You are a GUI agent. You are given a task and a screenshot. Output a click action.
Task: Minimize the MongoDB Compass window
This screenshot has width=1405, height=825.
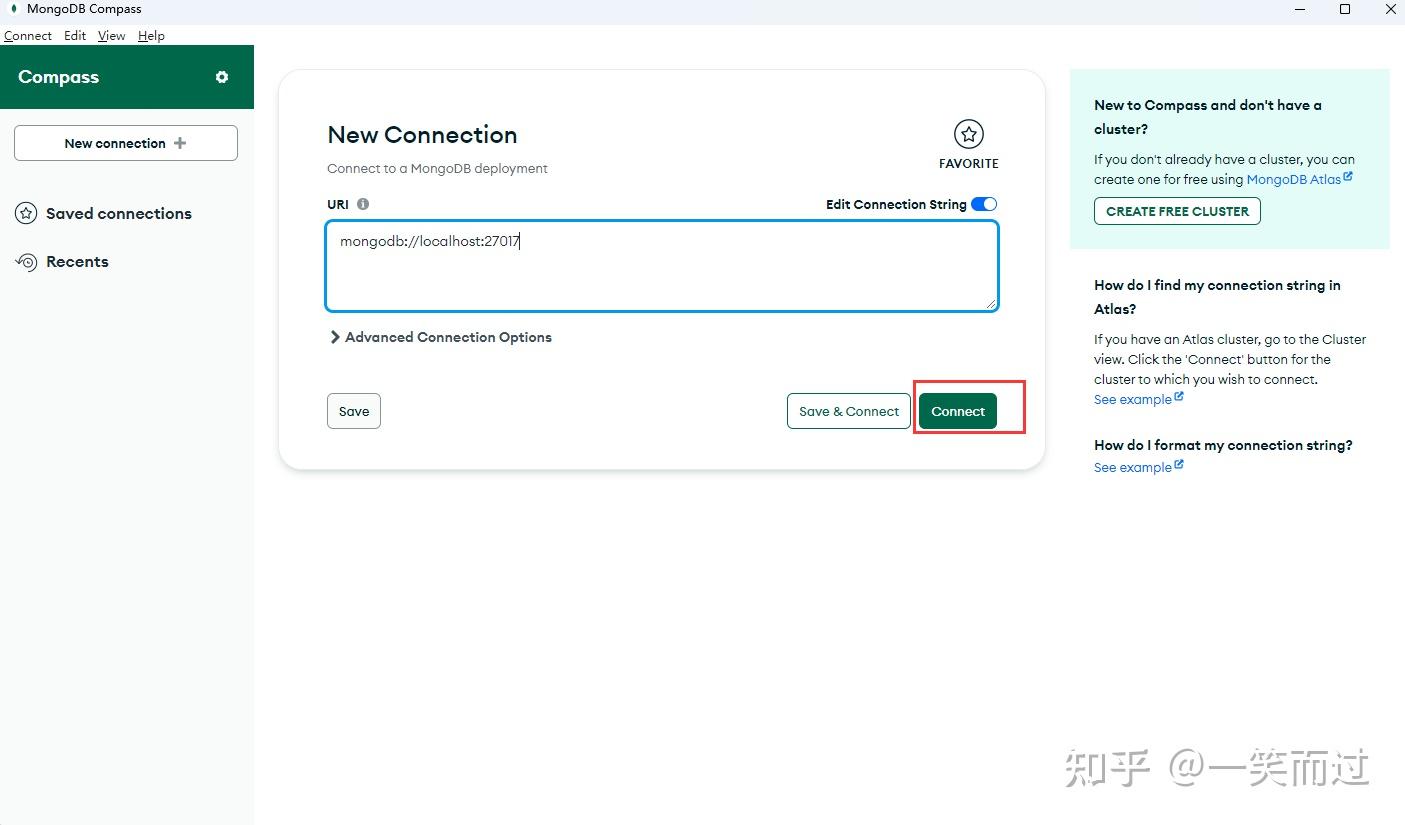pos(1300,9)
